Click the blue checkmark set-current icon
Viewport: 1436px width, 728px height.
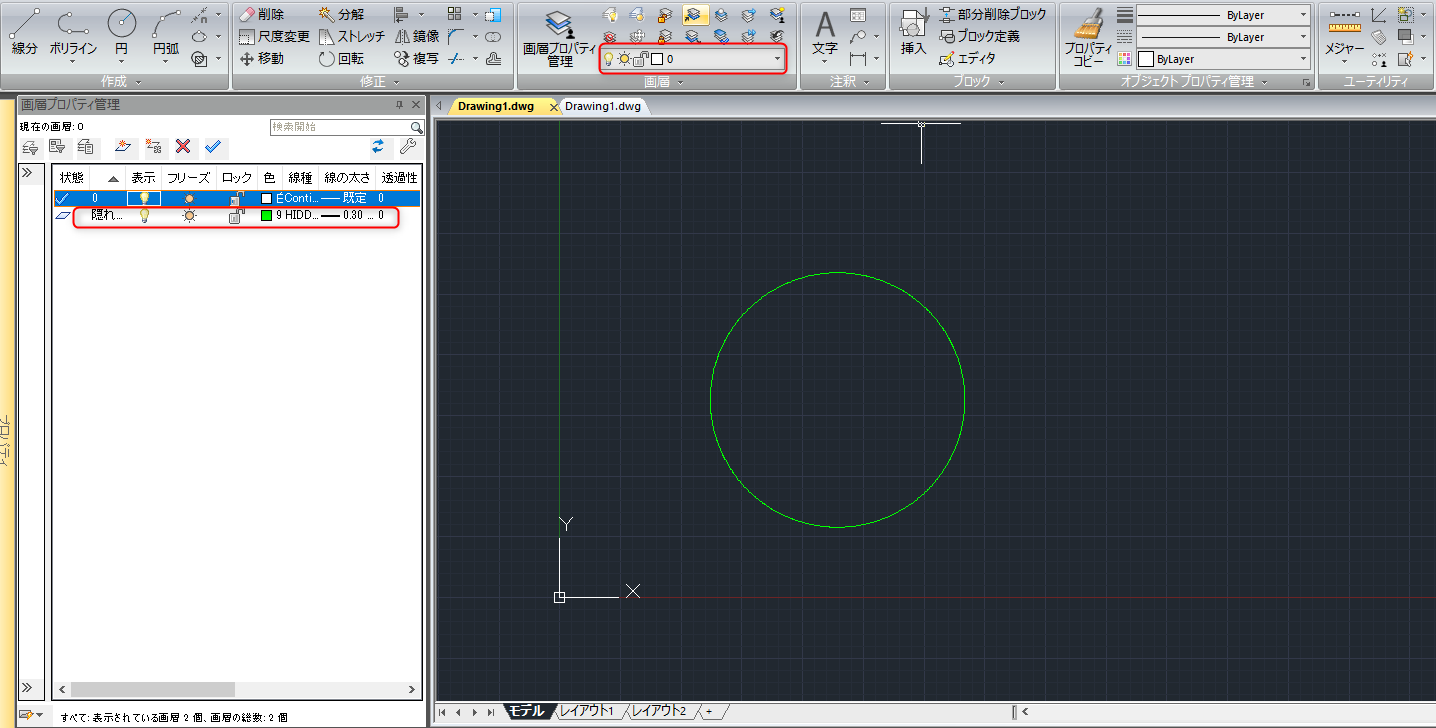213,146
